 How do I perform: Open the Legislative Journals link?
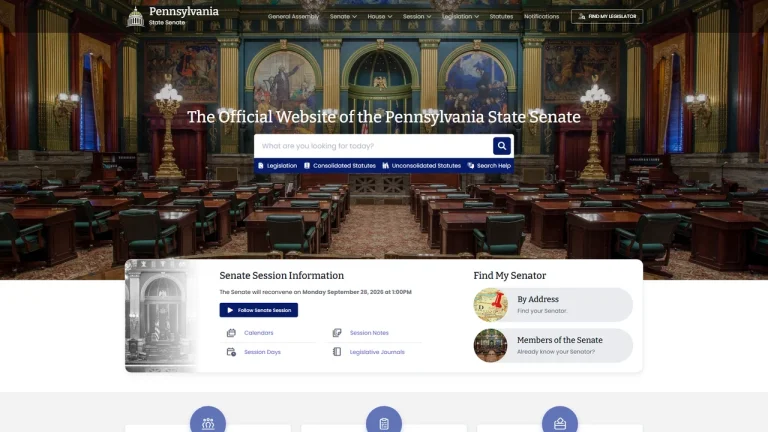377,352
